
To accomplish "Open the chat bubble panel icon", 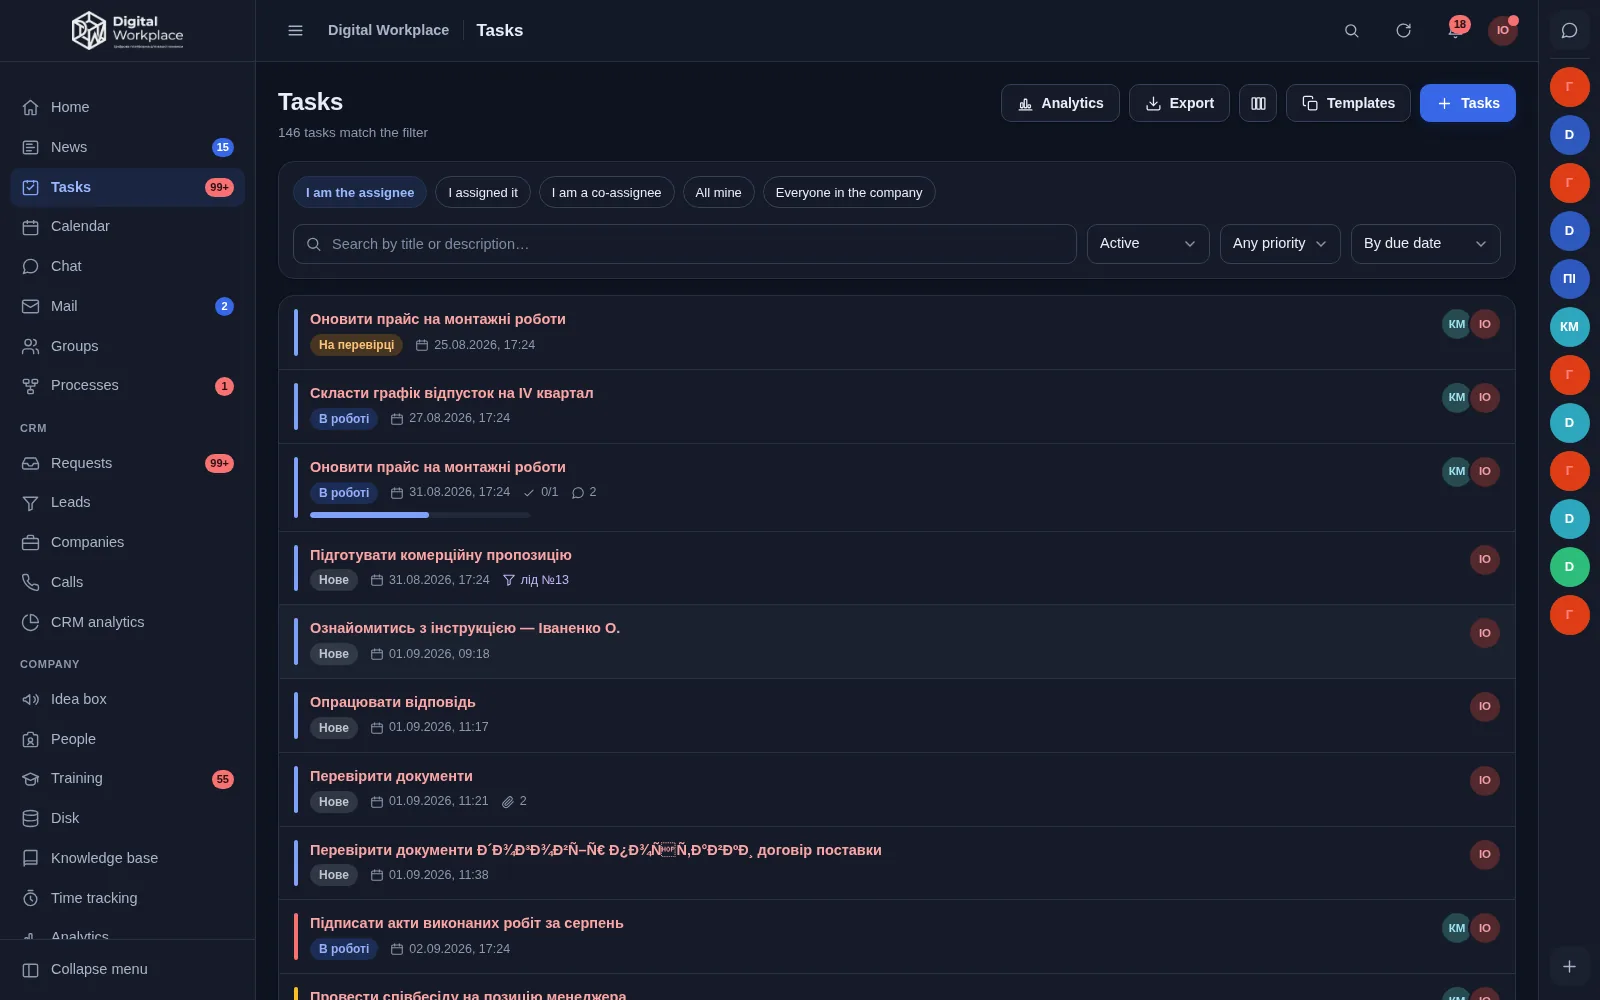I will click(x=1569, y=30).
